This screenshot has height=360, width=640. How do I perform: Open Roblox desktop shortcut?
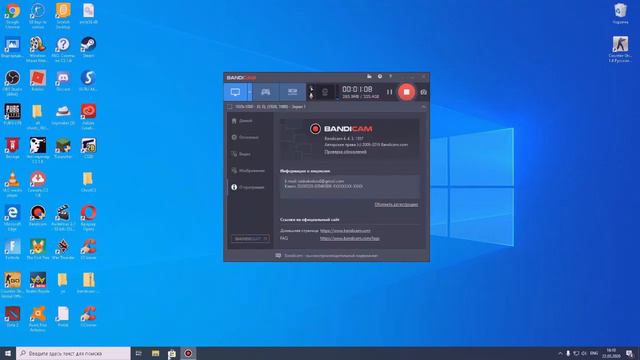(x=38, y=80)
